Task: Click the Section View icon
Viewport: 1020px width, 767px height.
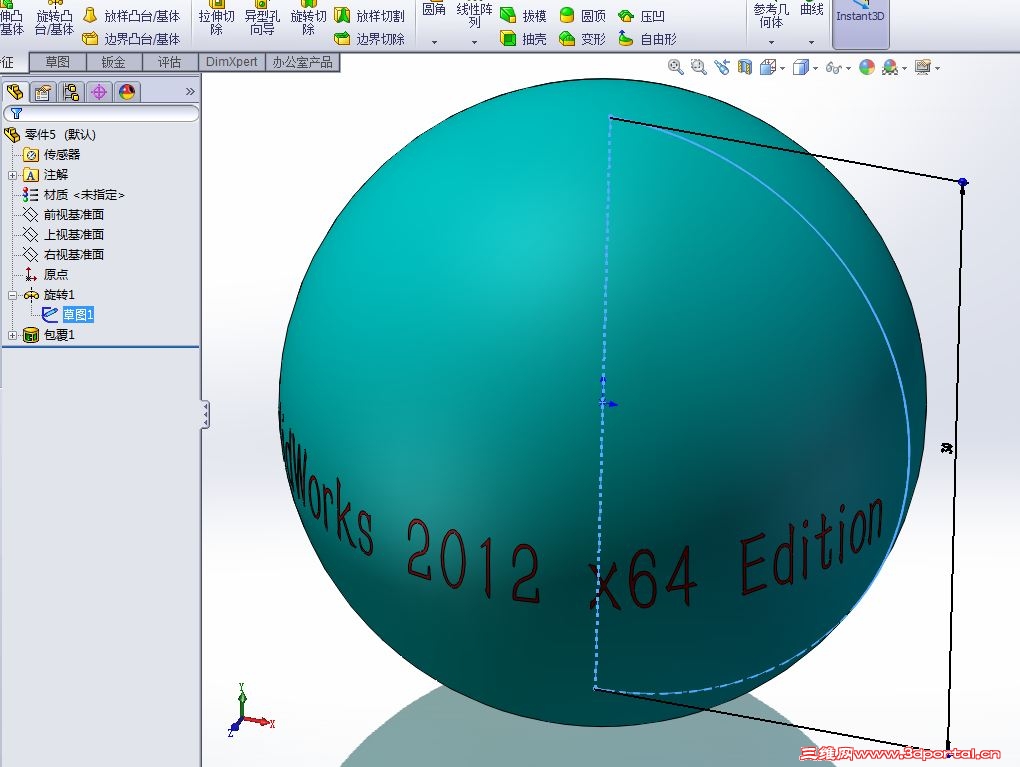Action: click(745, 67)
